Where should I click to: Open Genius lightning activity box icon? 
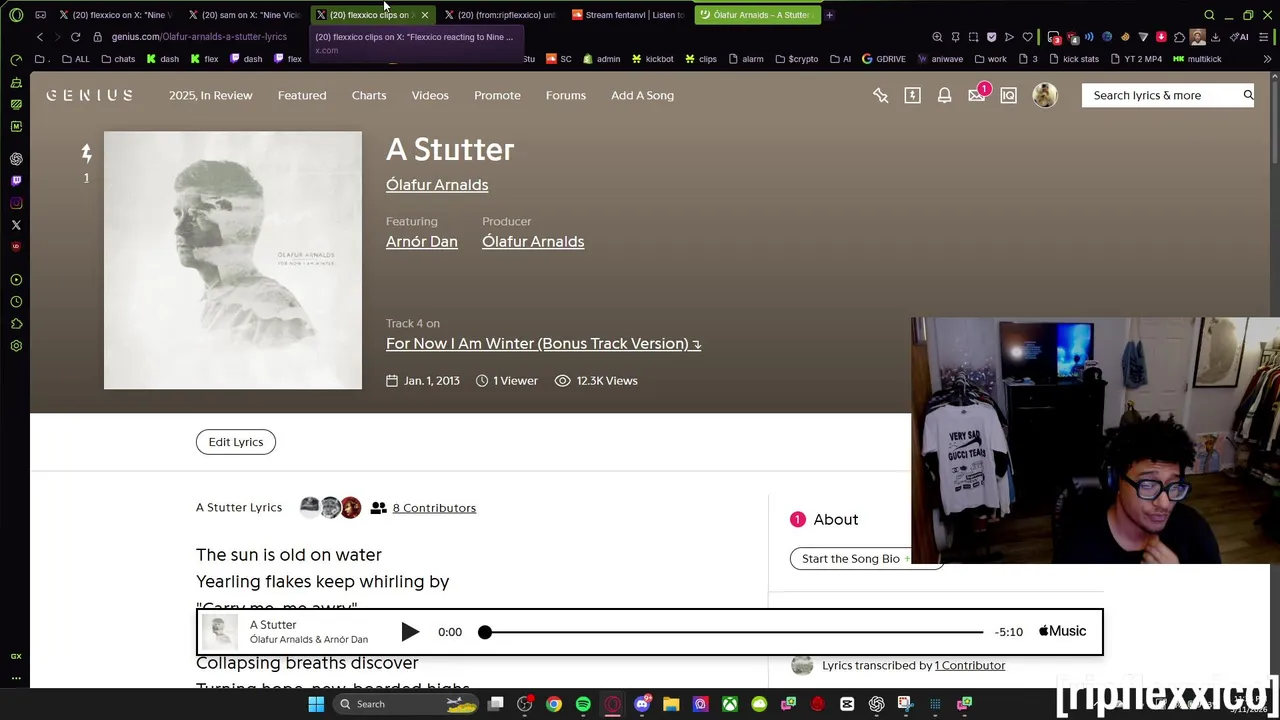tap(912, 95)
